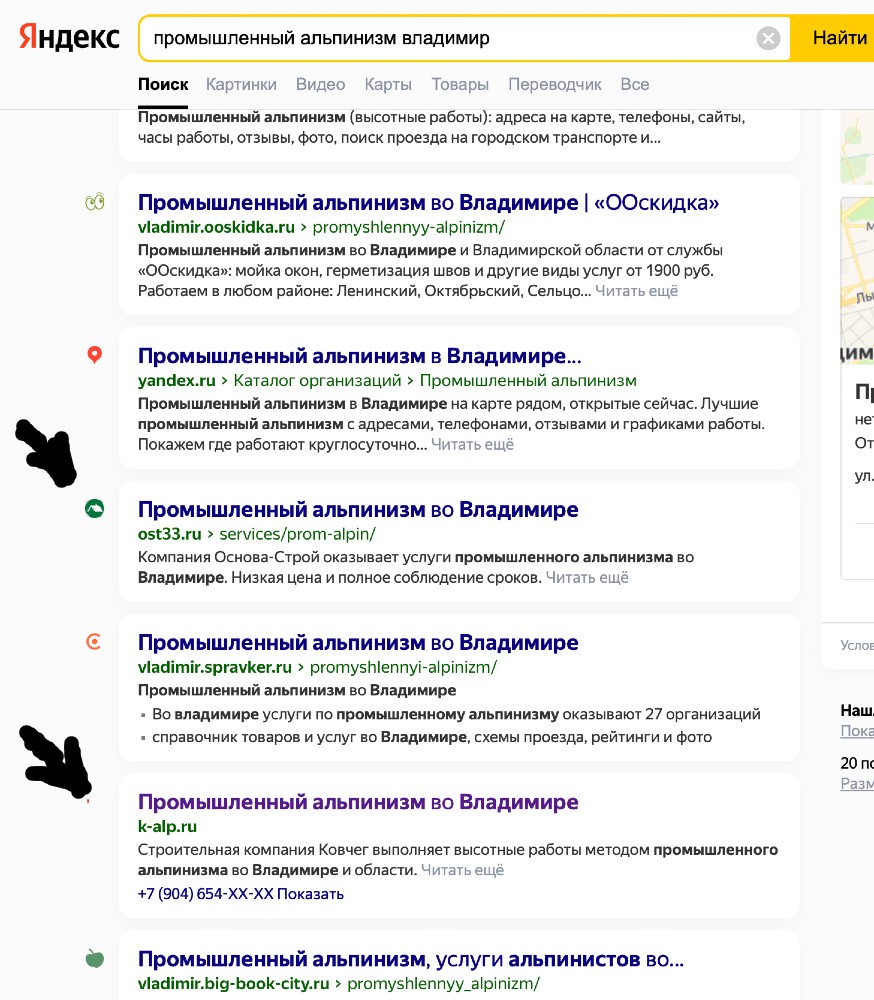Click the orange spravker favicon

coord(94,641)
